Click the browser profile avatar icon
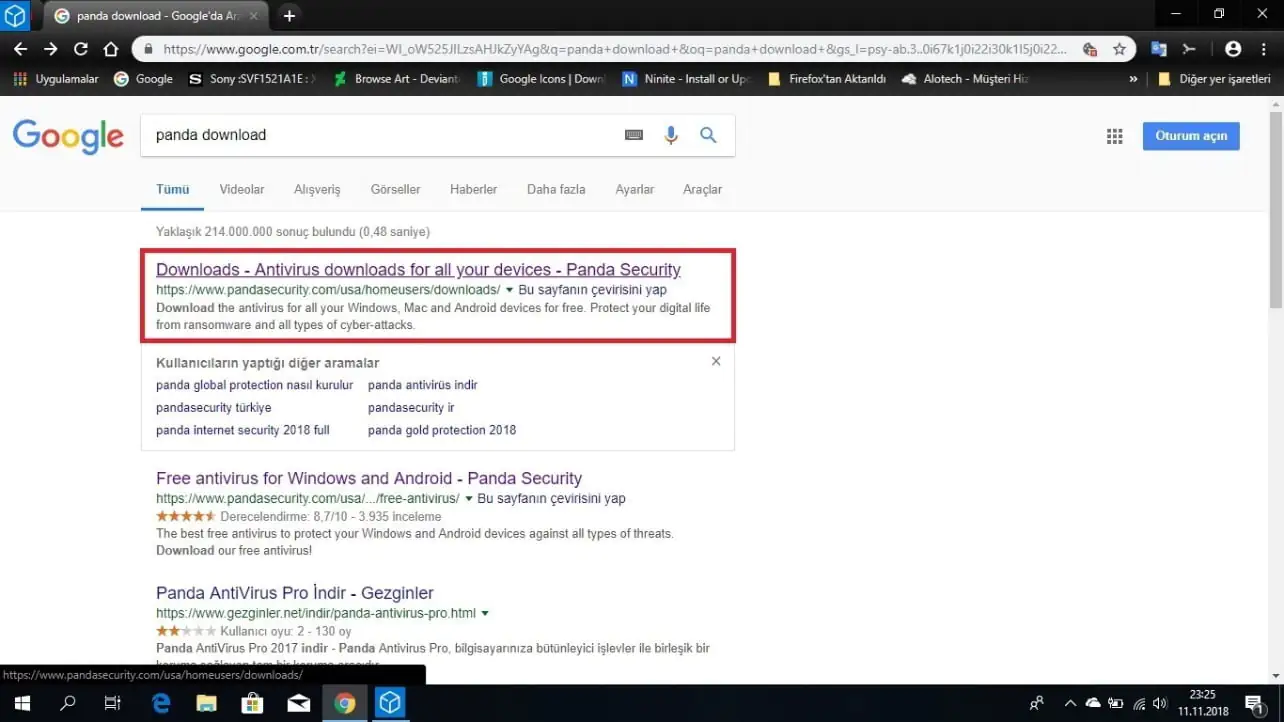This screenshot has height=722, width=1284. pyautogui.click(x=1233, y=47)
